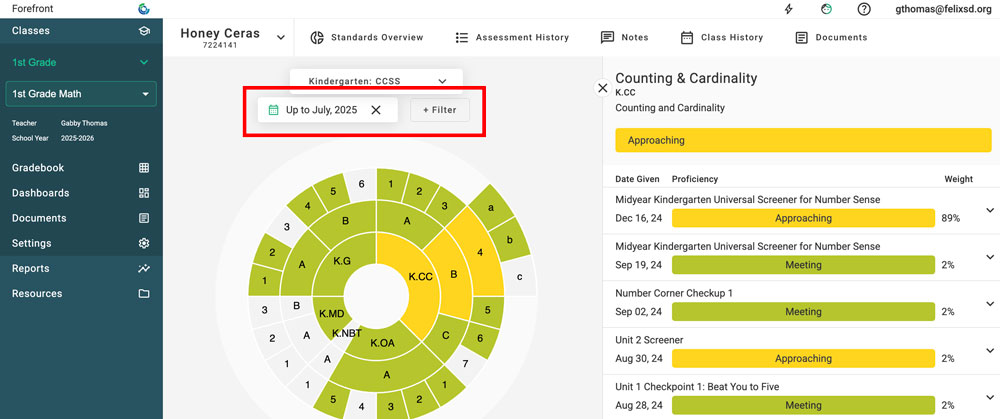This screenshot has width=1000, height=419.
Task: Close the Counting & Cardinality panel
Action: pos(603,88)
